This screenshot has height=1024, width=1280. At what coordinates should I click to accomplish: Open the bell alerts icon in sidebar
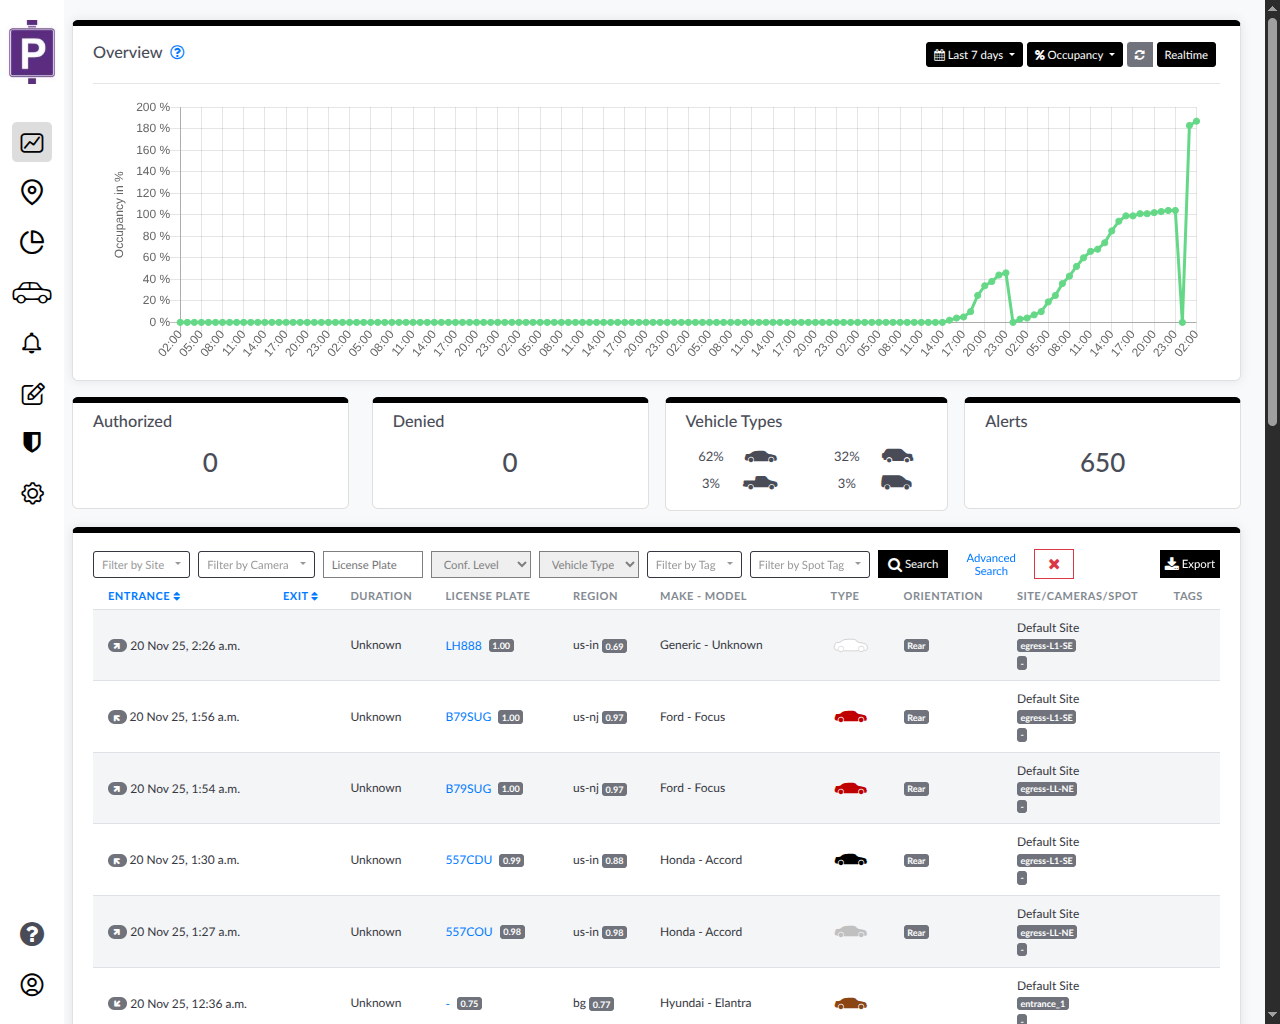pyautogui.click(x=31, y=343)
